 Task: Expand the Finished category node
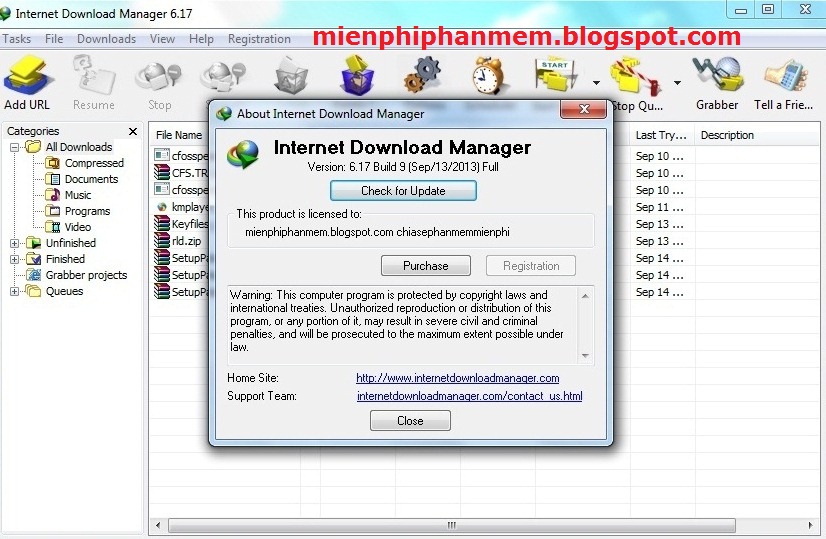pos(14,259)
